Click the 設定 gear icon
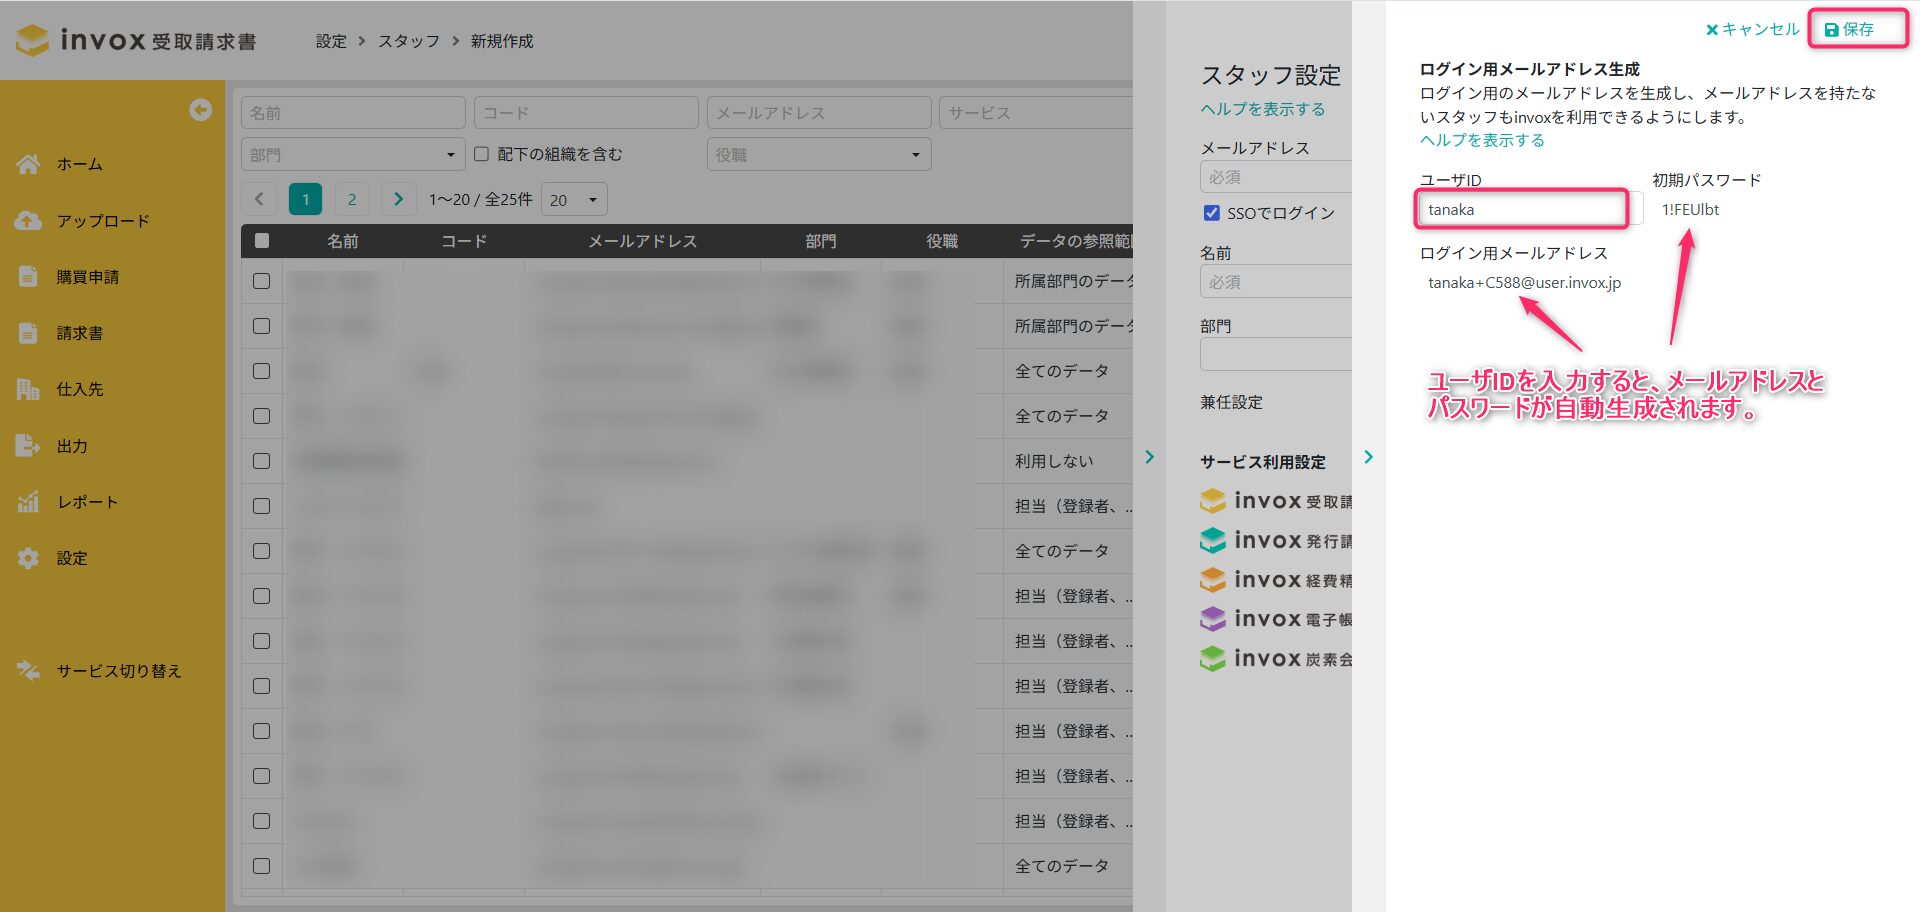Viewport: 1920px width, 912px height. (x=28, y=558)
